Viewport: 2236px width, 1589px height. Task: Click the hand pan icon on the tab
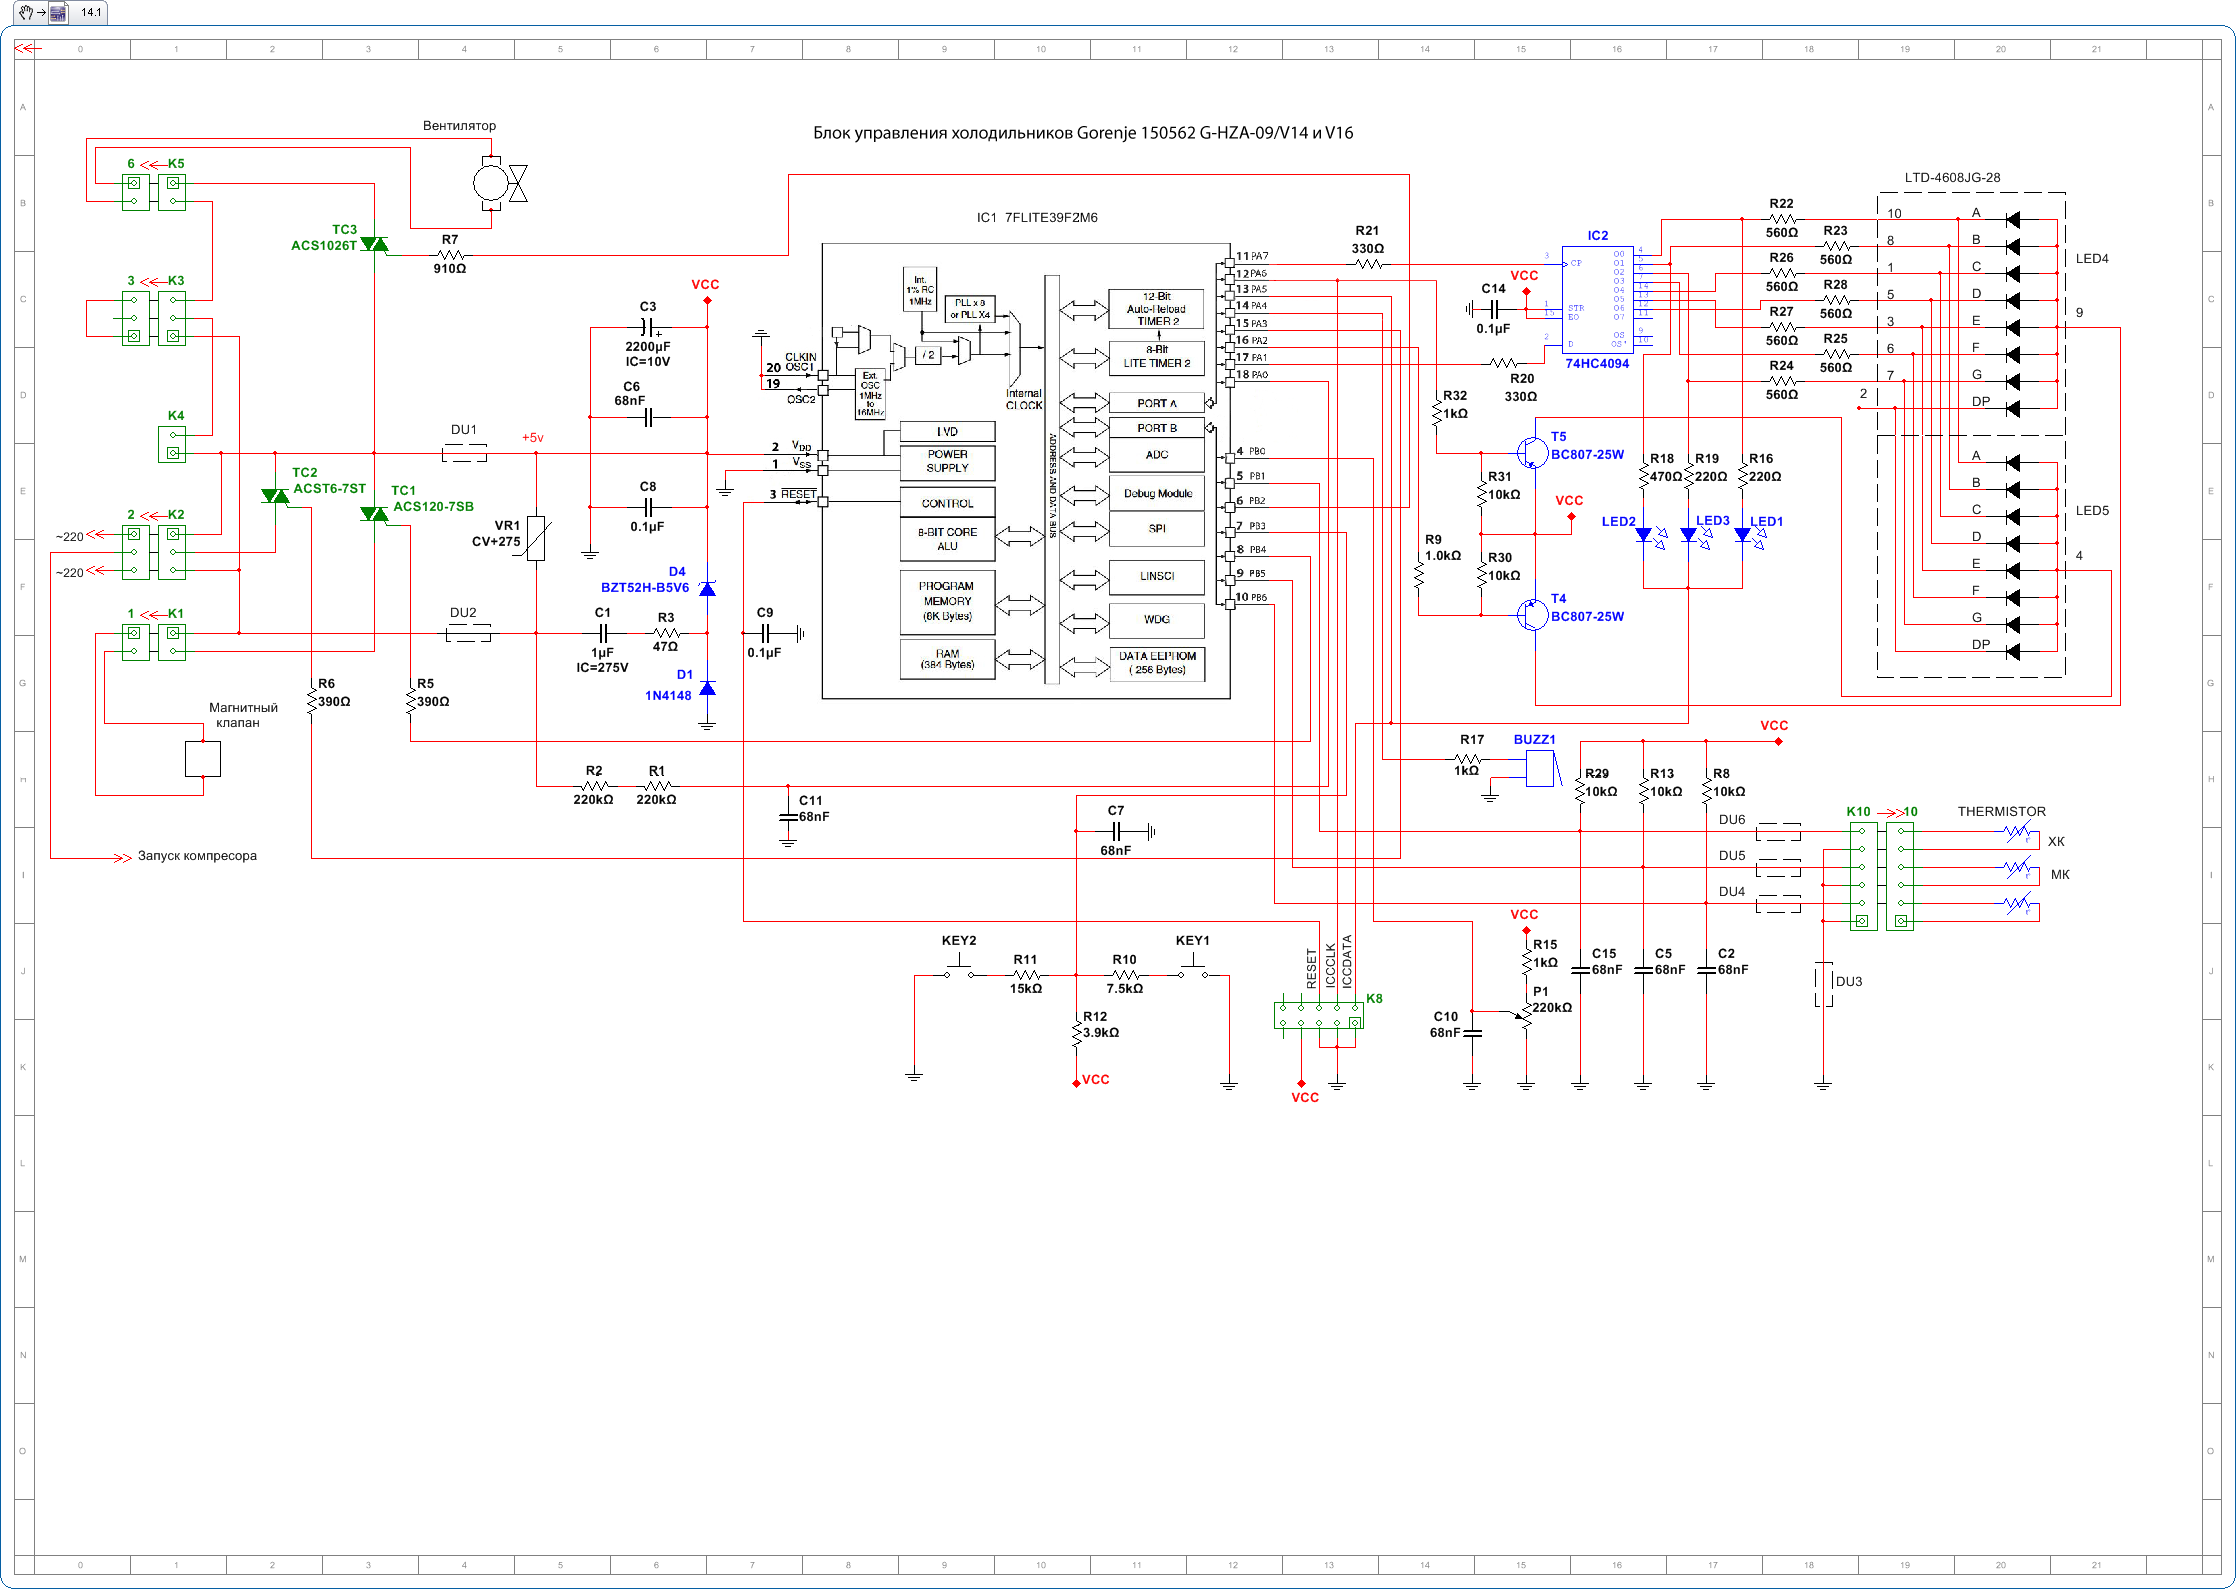click(x=25, y=13)
